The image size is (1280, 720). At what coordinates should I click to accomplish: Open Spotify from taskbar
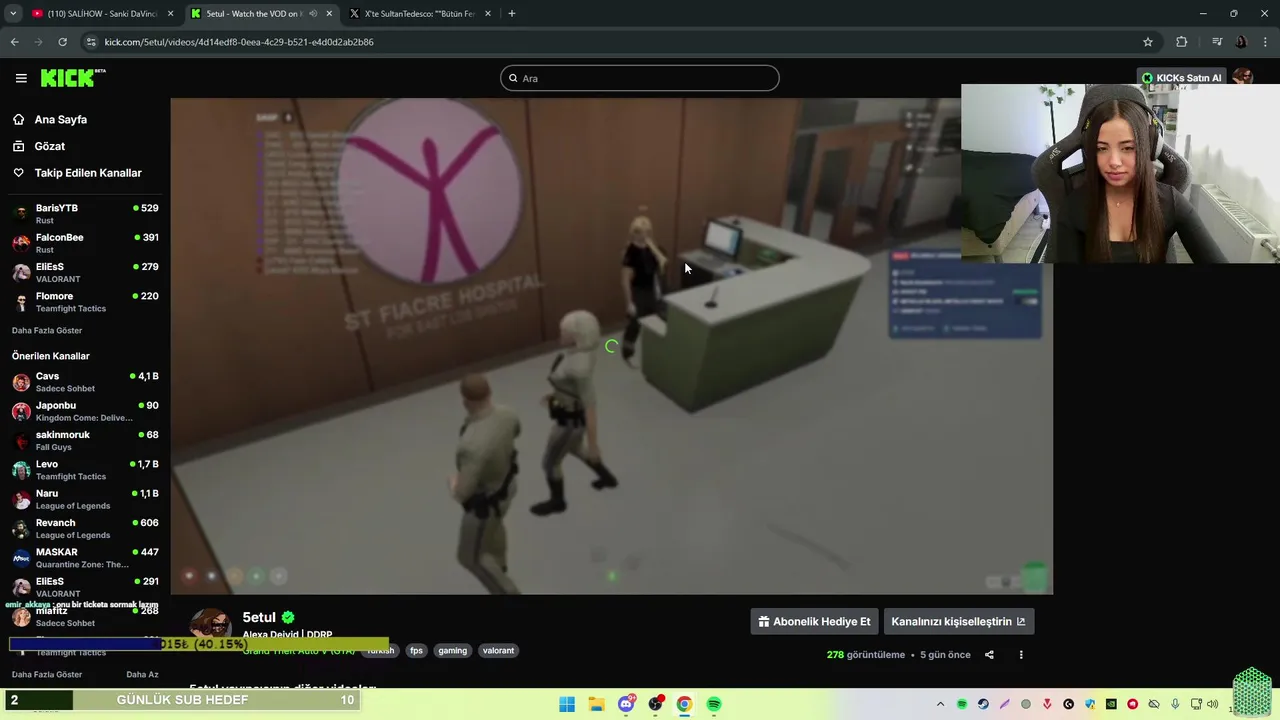714,704
